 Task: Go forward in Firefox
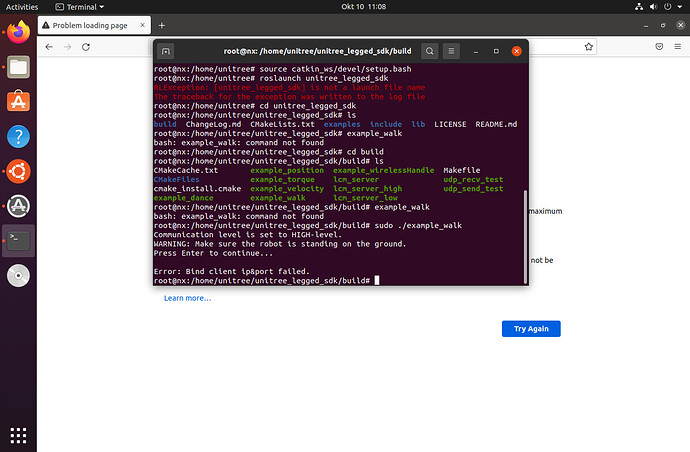click(67, 47)
